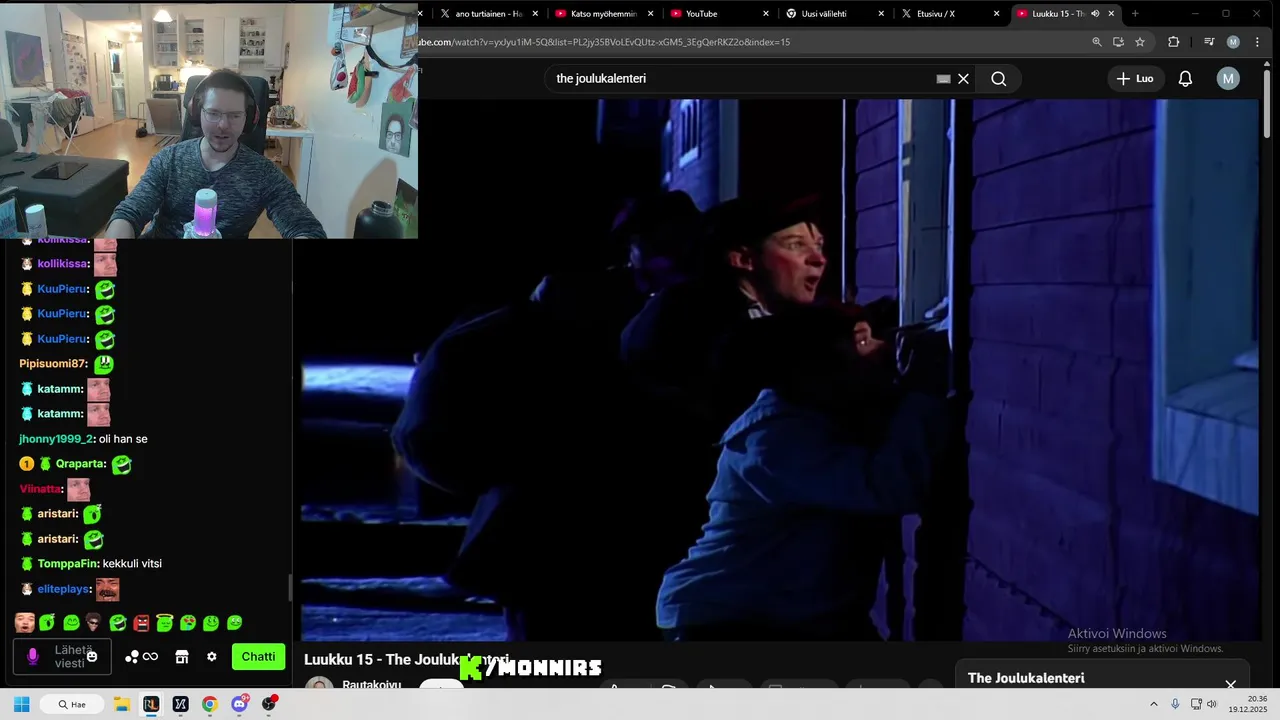The image size is (1280, 720).
Task: Open the Windows Start menu
Action: point(22,704)
